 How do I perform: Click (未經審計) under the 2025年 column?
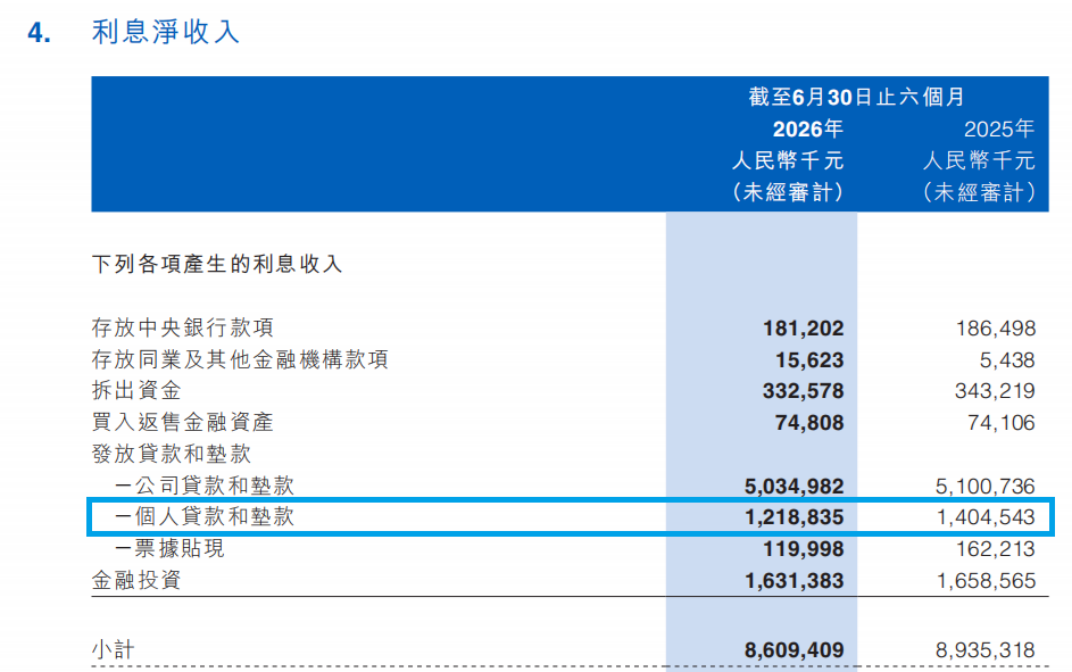coord(979,192)
